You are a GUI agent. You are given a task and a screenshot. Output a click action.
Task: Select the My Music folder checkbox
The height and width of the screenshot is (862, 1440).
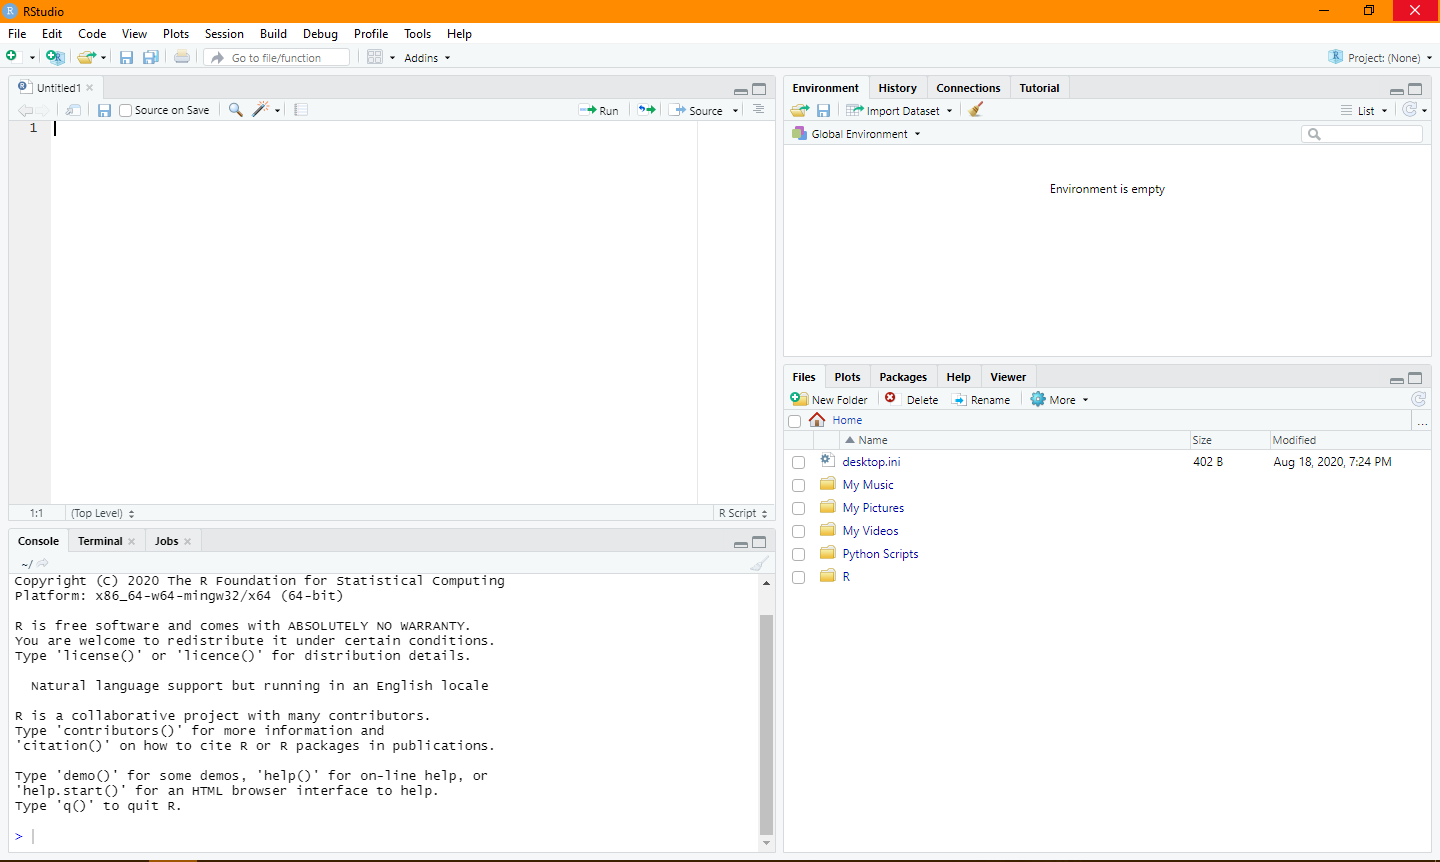(798, 485)
